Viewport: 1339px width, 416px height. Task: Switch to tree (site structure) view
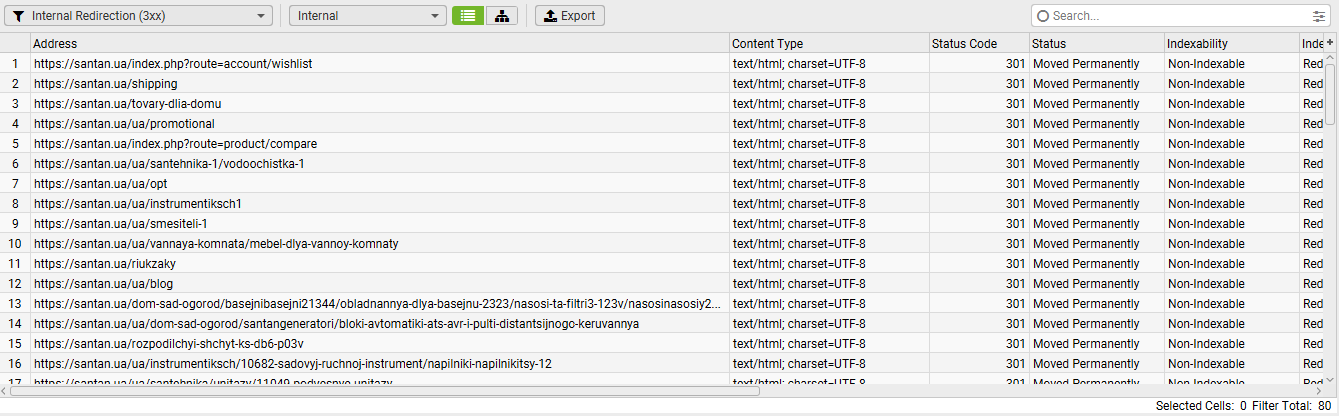(x=501, y=16)
